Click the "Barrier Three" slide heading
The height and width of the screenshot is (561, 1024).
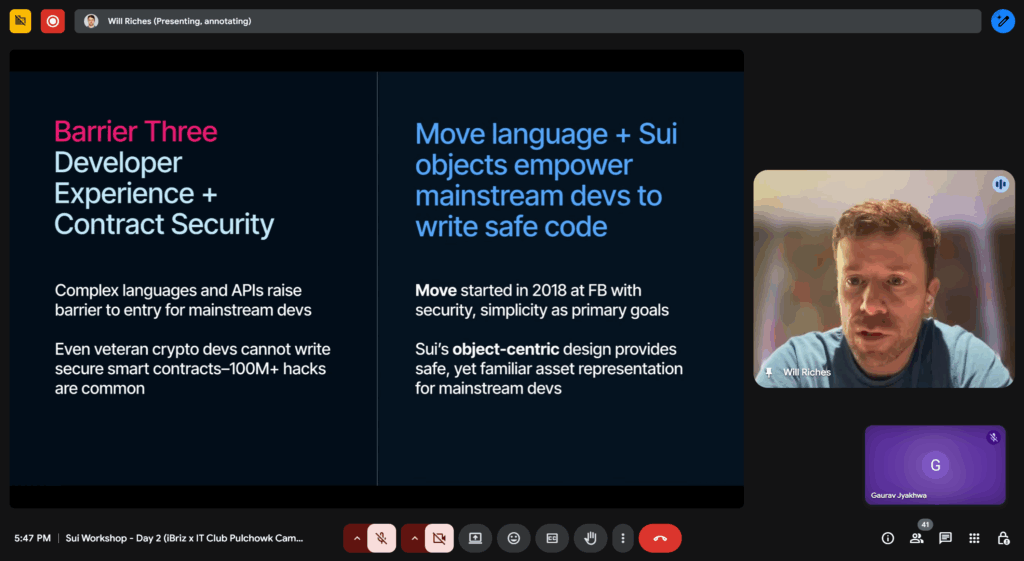coord(136,131)
